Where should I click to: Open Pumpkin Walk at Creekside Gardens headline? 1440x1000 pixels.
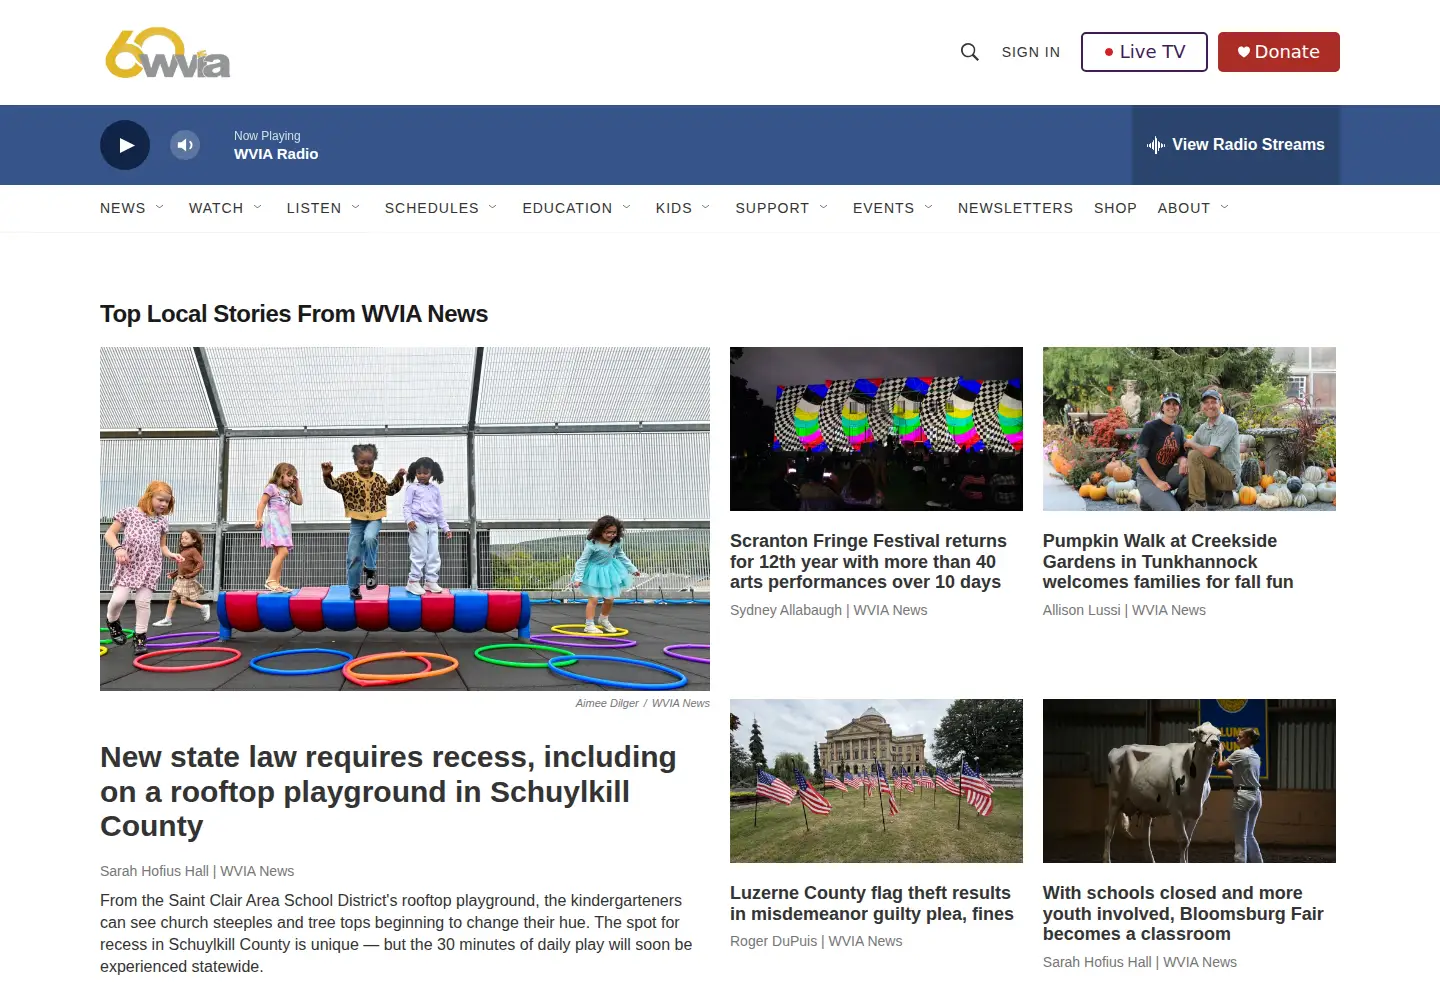(x=1168, y=562)
